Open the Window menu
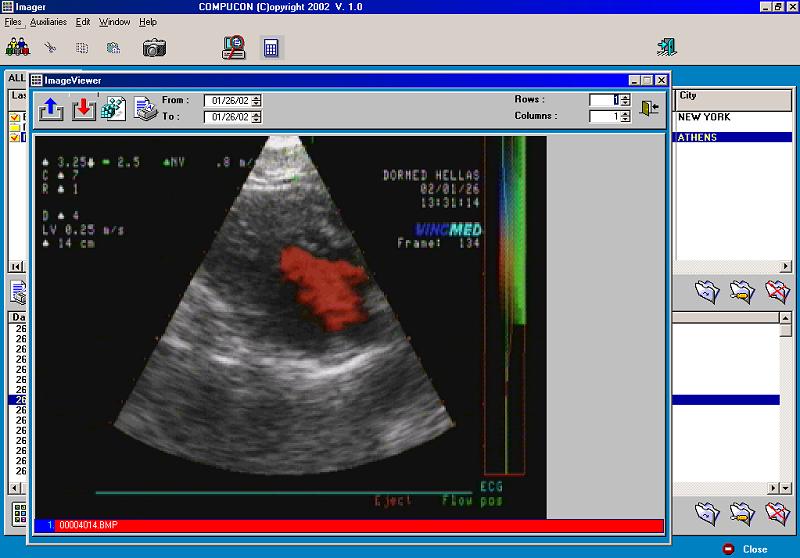The width and height of the screenshot is (800, 558). 114,22
